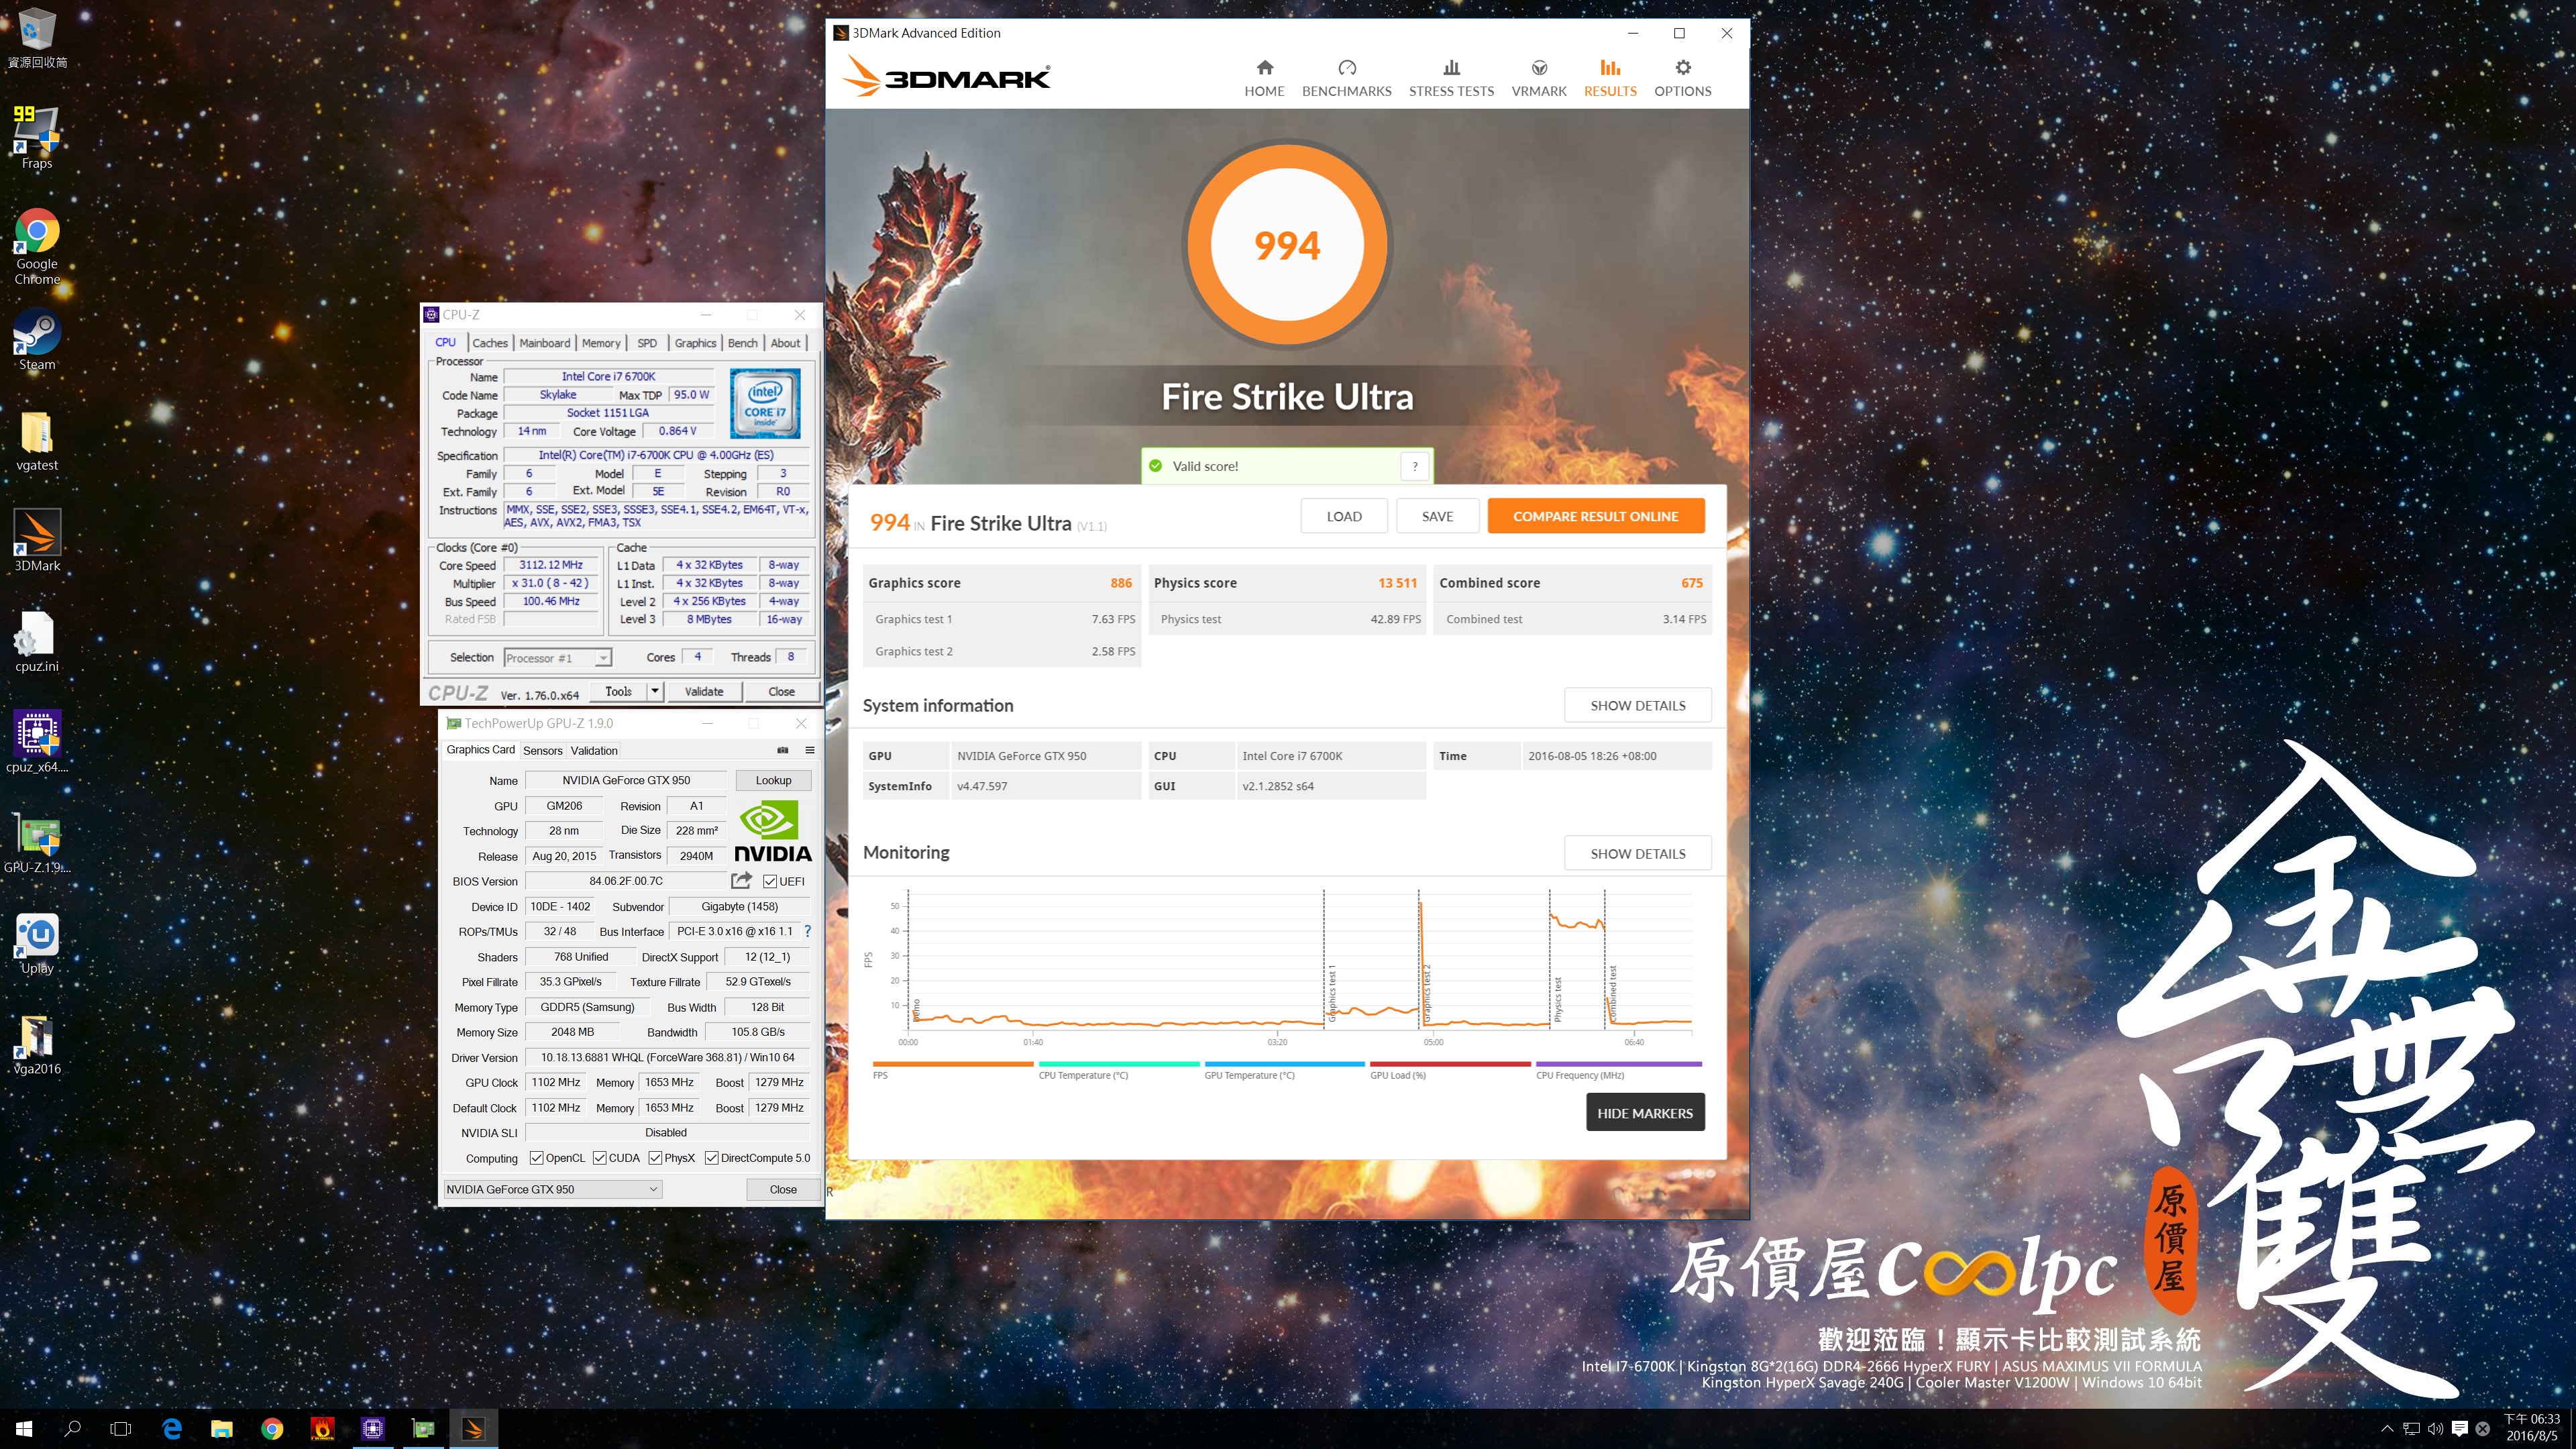This screenshot has width=2576, height=1449.
Task: Open Windows Start menu
Action: [24, 1429]
